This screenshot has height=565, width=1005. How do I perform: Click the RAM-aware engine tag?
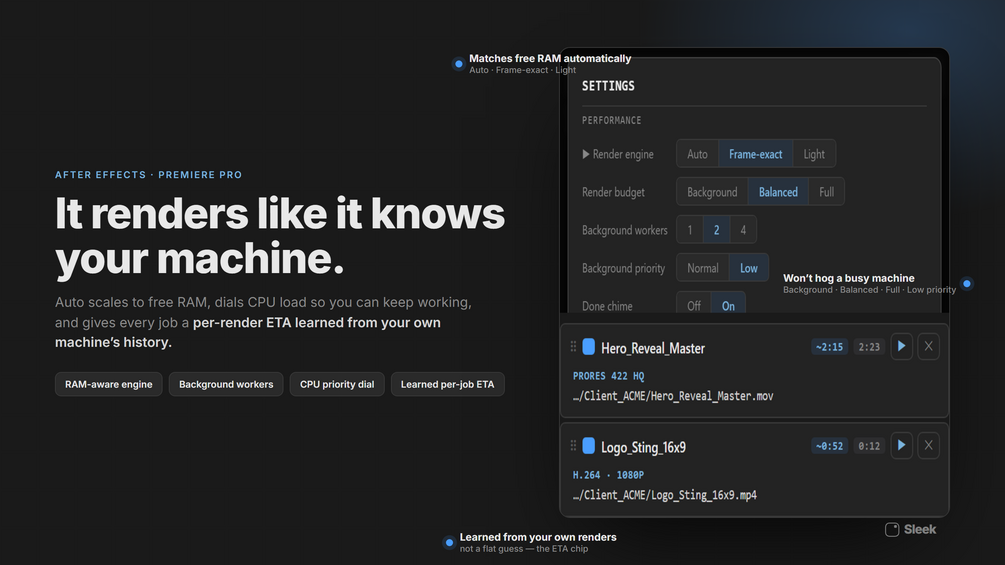click(x=108, y=384)
